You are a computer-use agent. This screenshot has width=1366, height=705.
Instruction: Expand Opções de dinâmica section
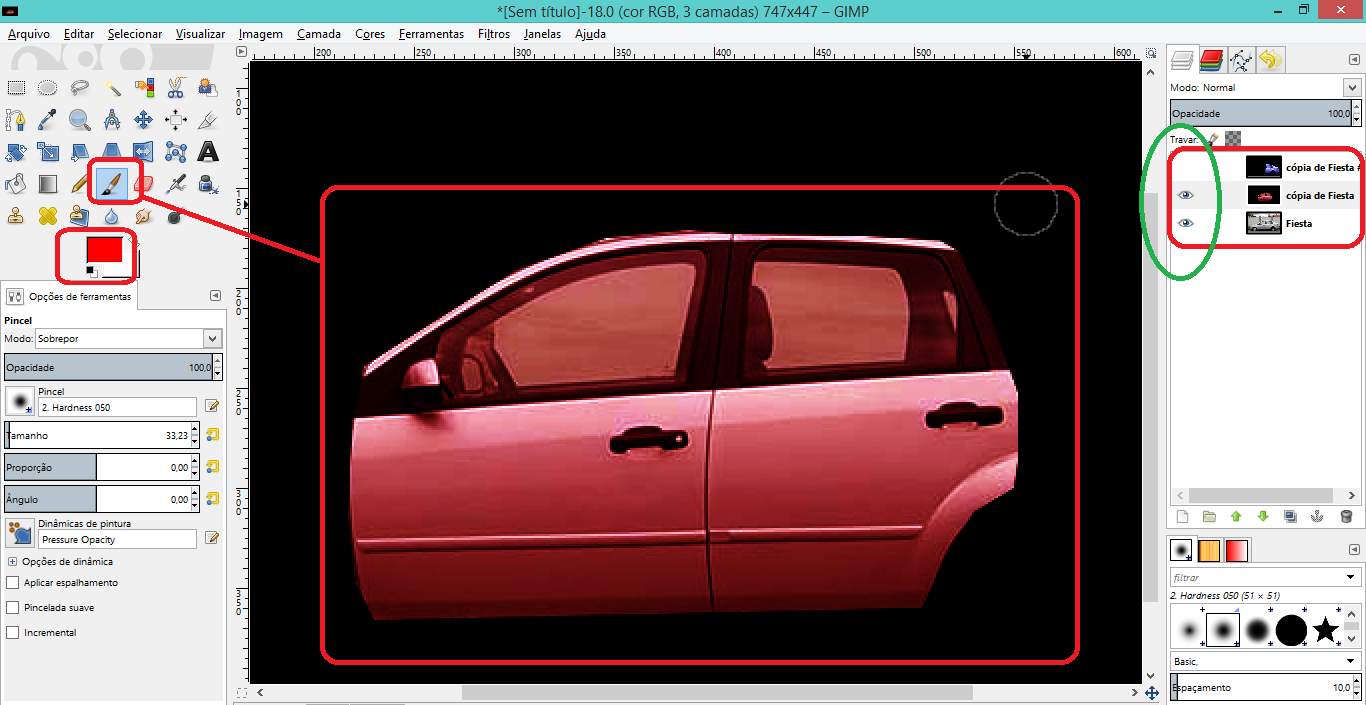tap(12, 562)
